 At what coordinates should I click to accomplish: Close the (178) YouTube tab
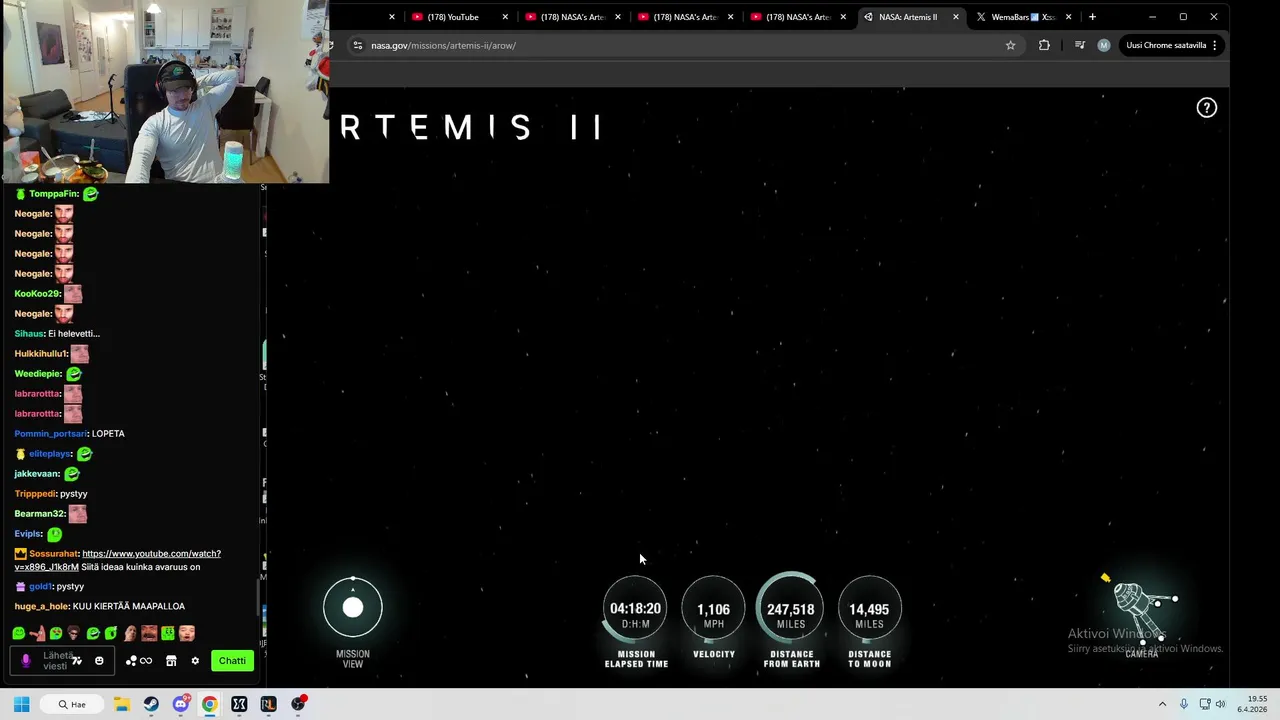(505, 17)
